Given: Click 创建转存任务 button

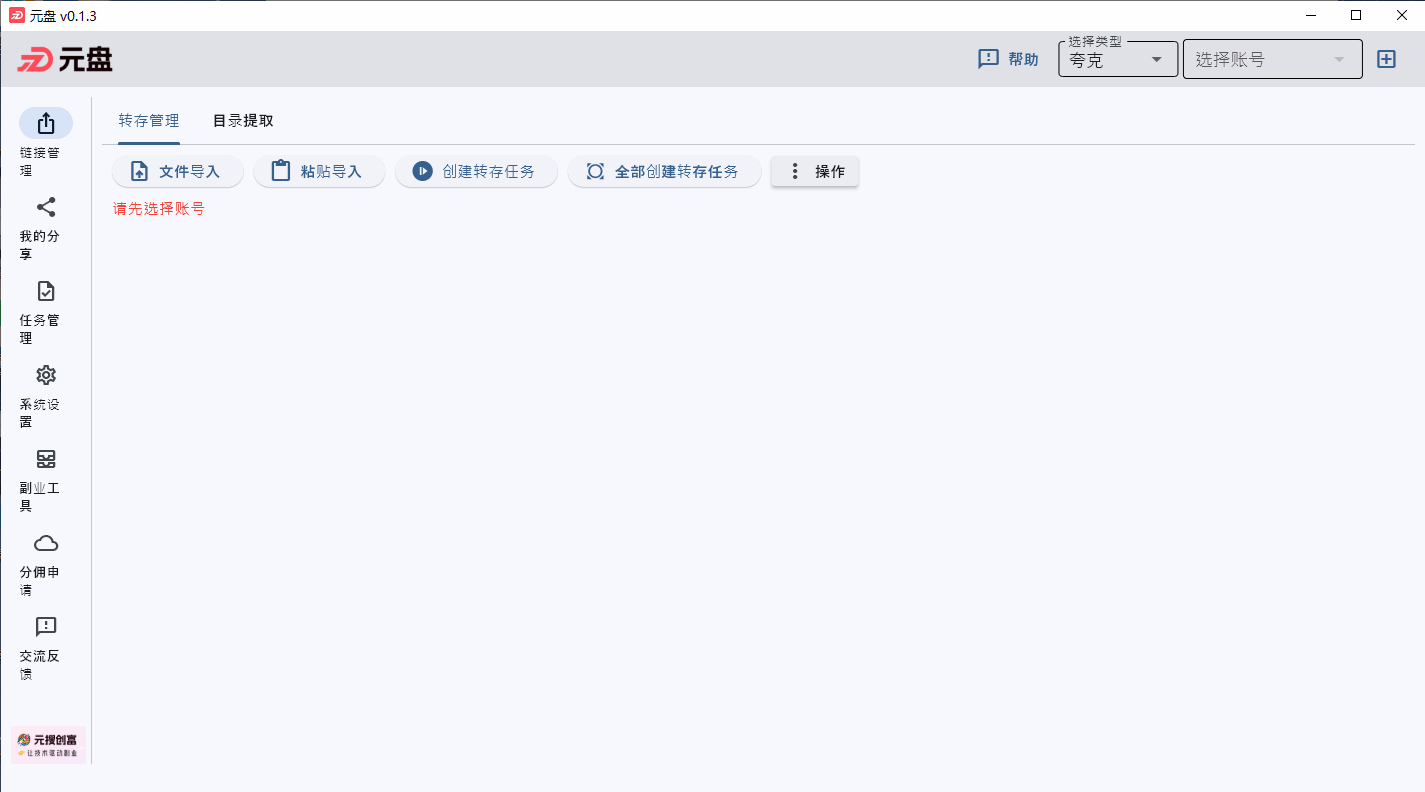Looking at the screenshot, I should click(x=476, y=171).
